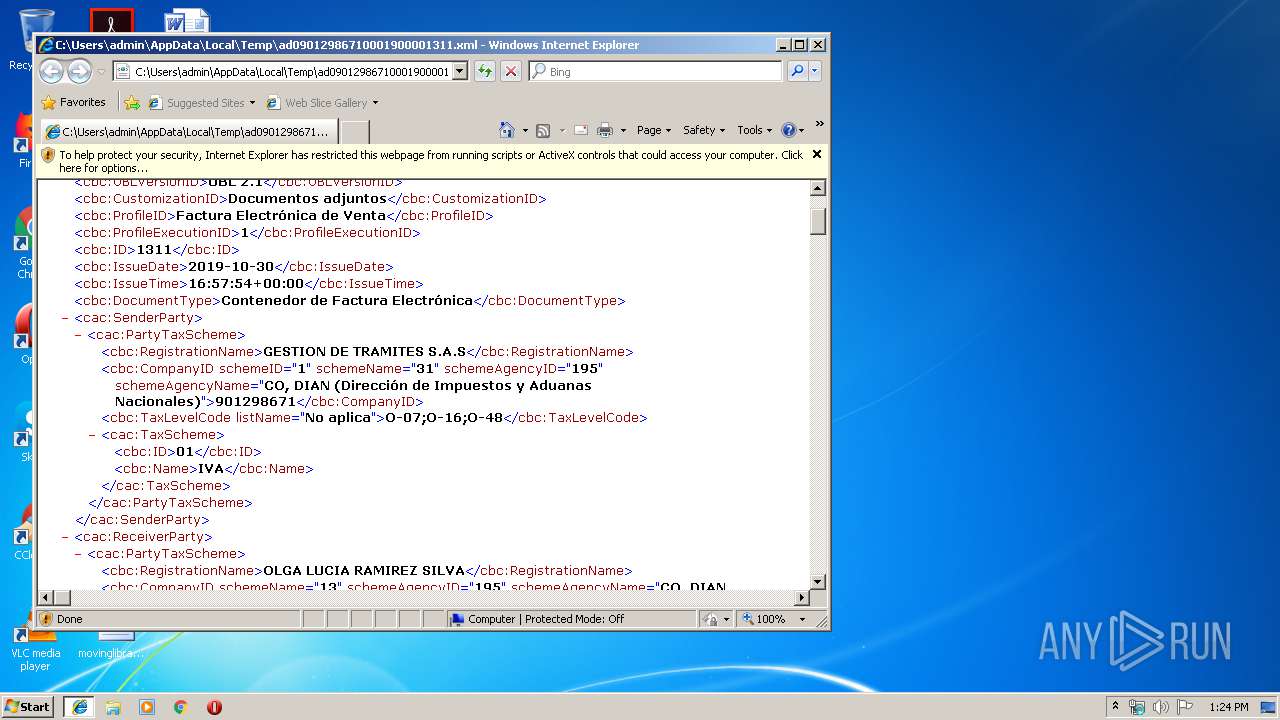Click the Help question mark icon
Viewport: 1280px width, 720px height.
(788, 130)
